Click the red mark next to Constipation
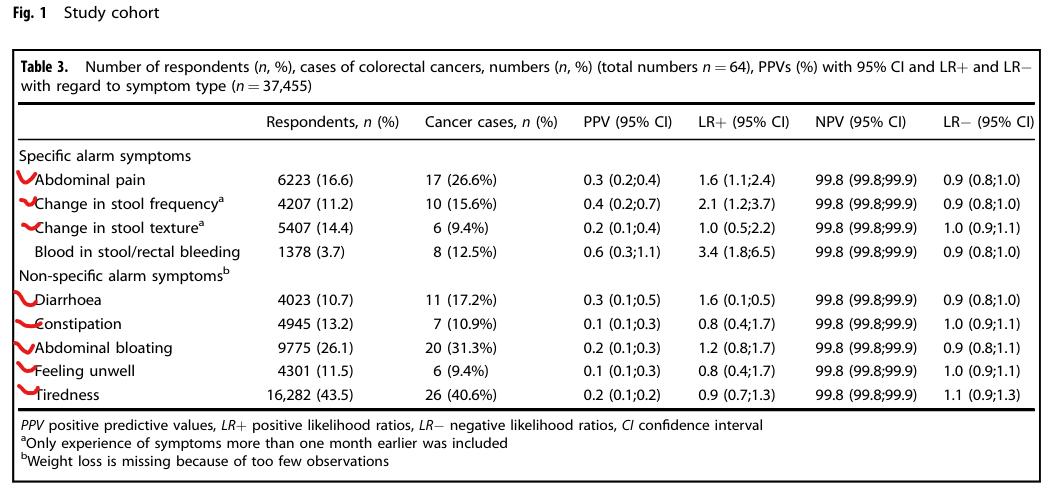The image size is (1057, 489). coord(26,323)
